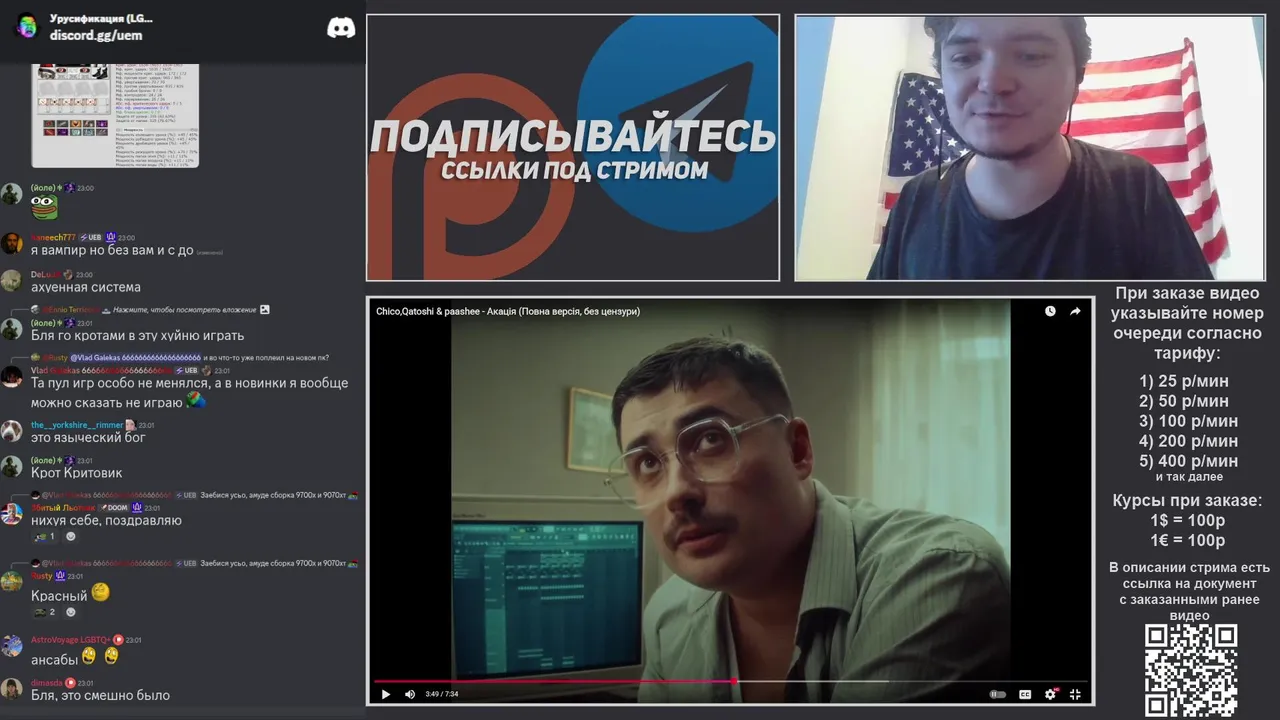
Task: Click the UEB tag next to haneech777
Action: click(x=91, y=238)
